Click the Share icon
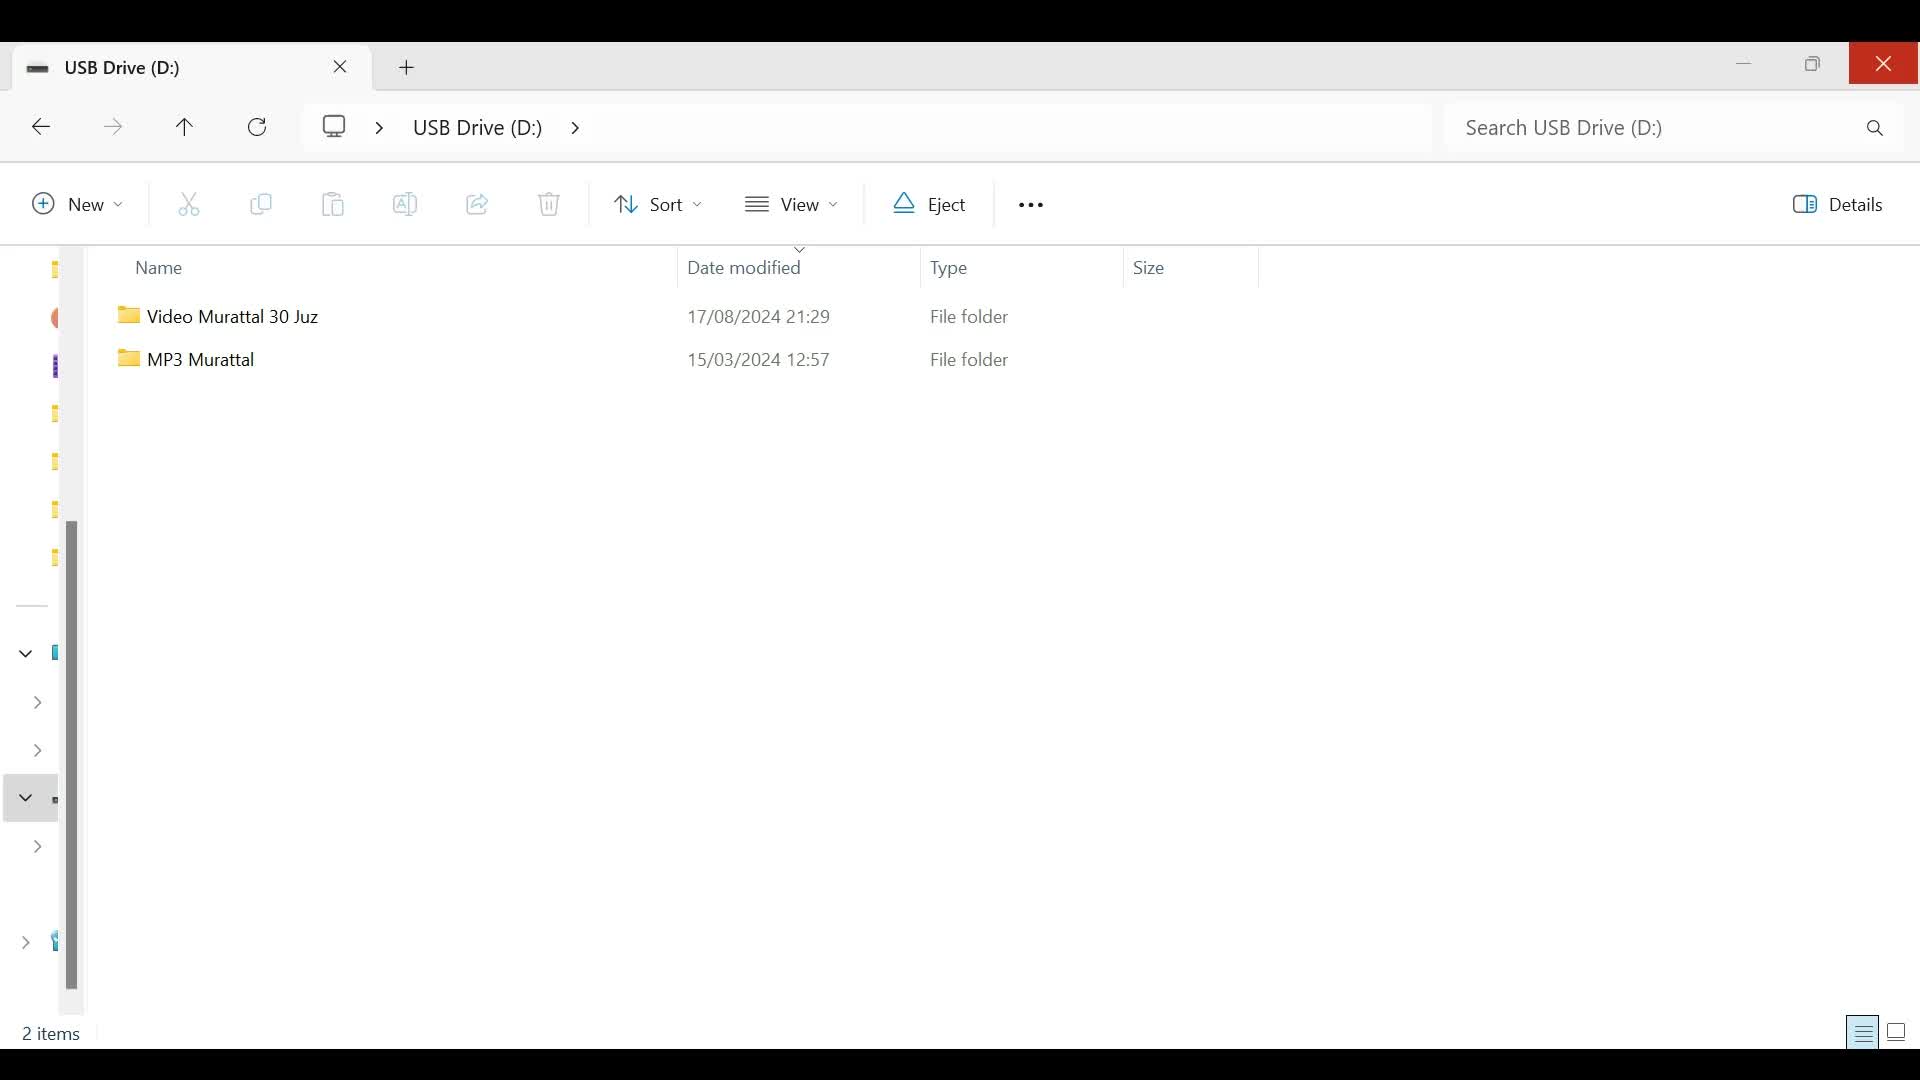 coord(477,205)
